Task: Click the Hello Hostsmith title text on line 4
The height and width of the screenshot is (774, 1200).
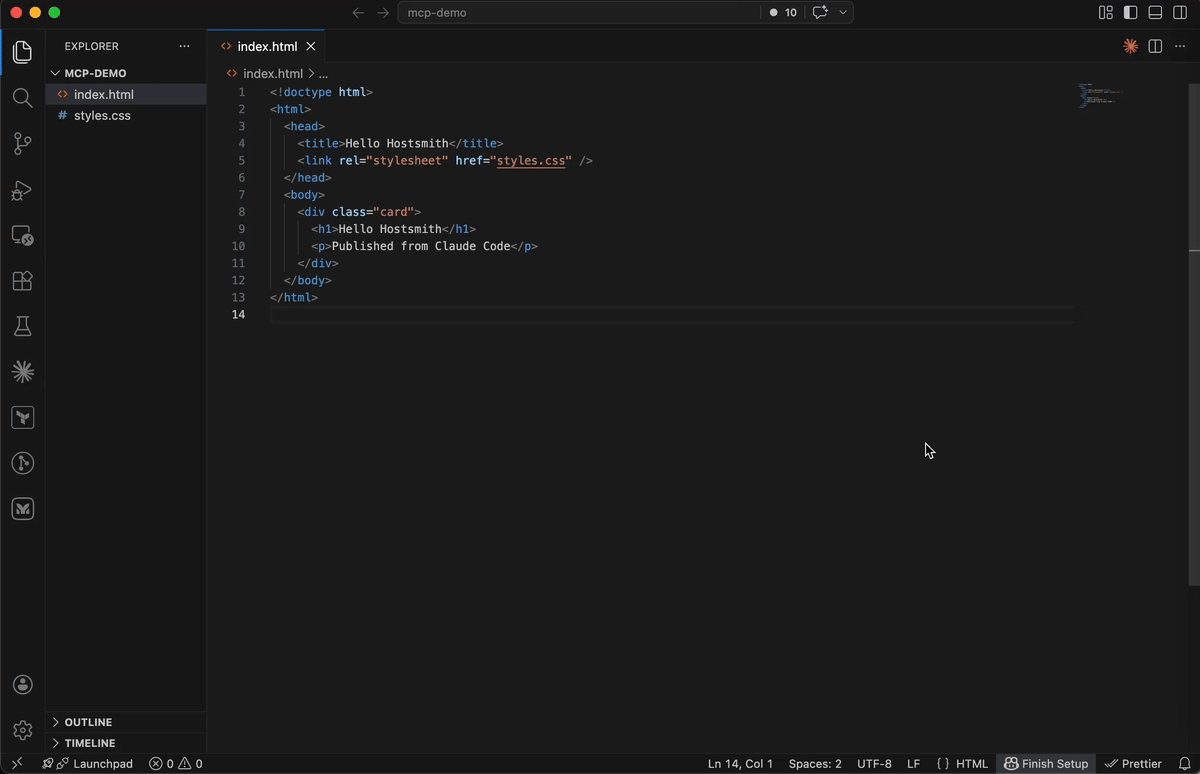Action: (x=397, y=143)
